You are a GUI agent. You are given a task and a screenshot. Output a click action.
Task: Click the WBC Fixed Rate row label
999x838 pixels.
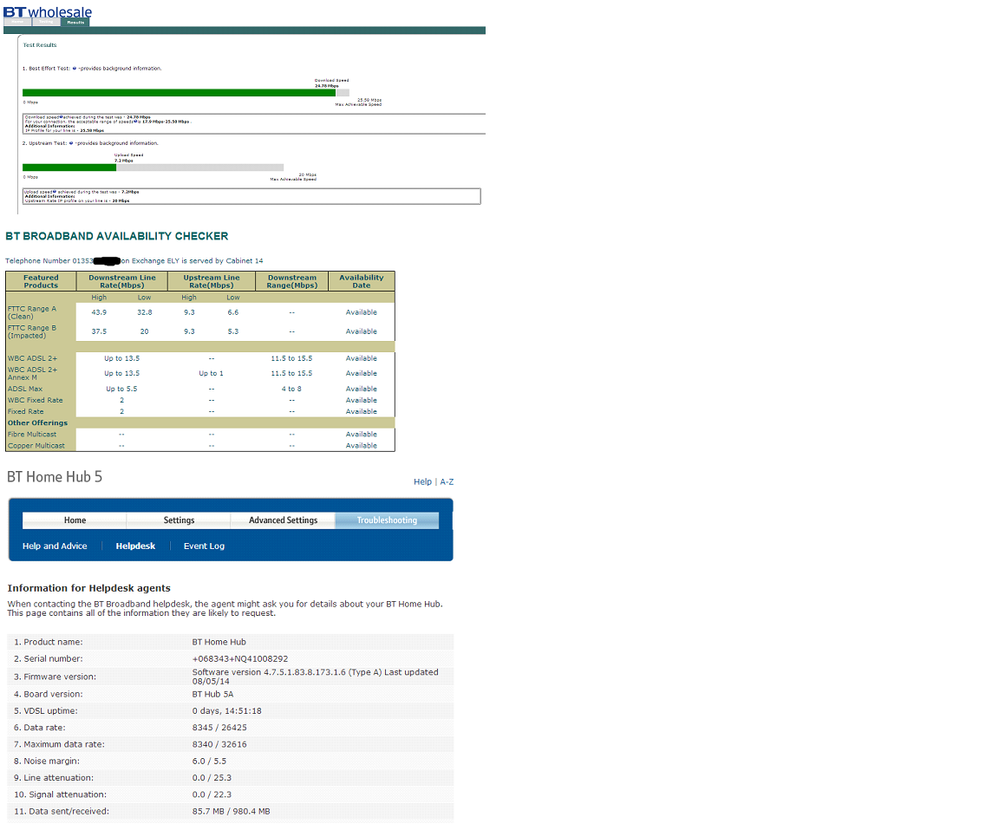35,400
